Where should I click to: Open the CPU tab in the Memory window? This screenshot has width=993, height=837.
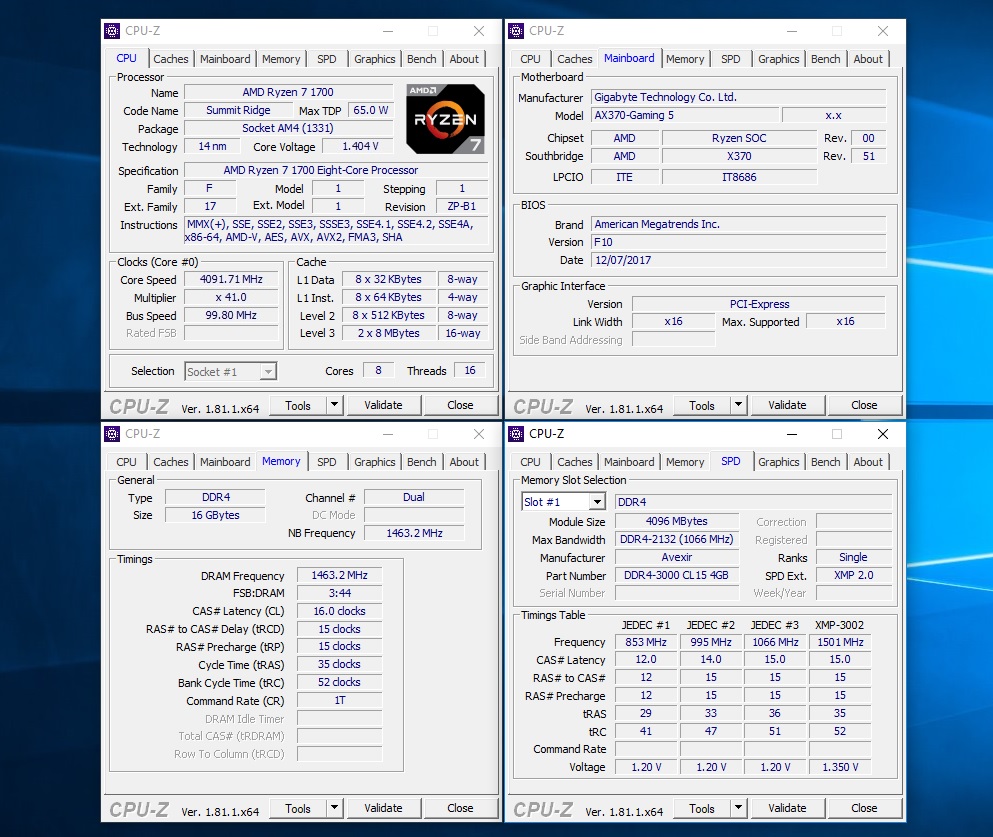[x=127, y=462]
